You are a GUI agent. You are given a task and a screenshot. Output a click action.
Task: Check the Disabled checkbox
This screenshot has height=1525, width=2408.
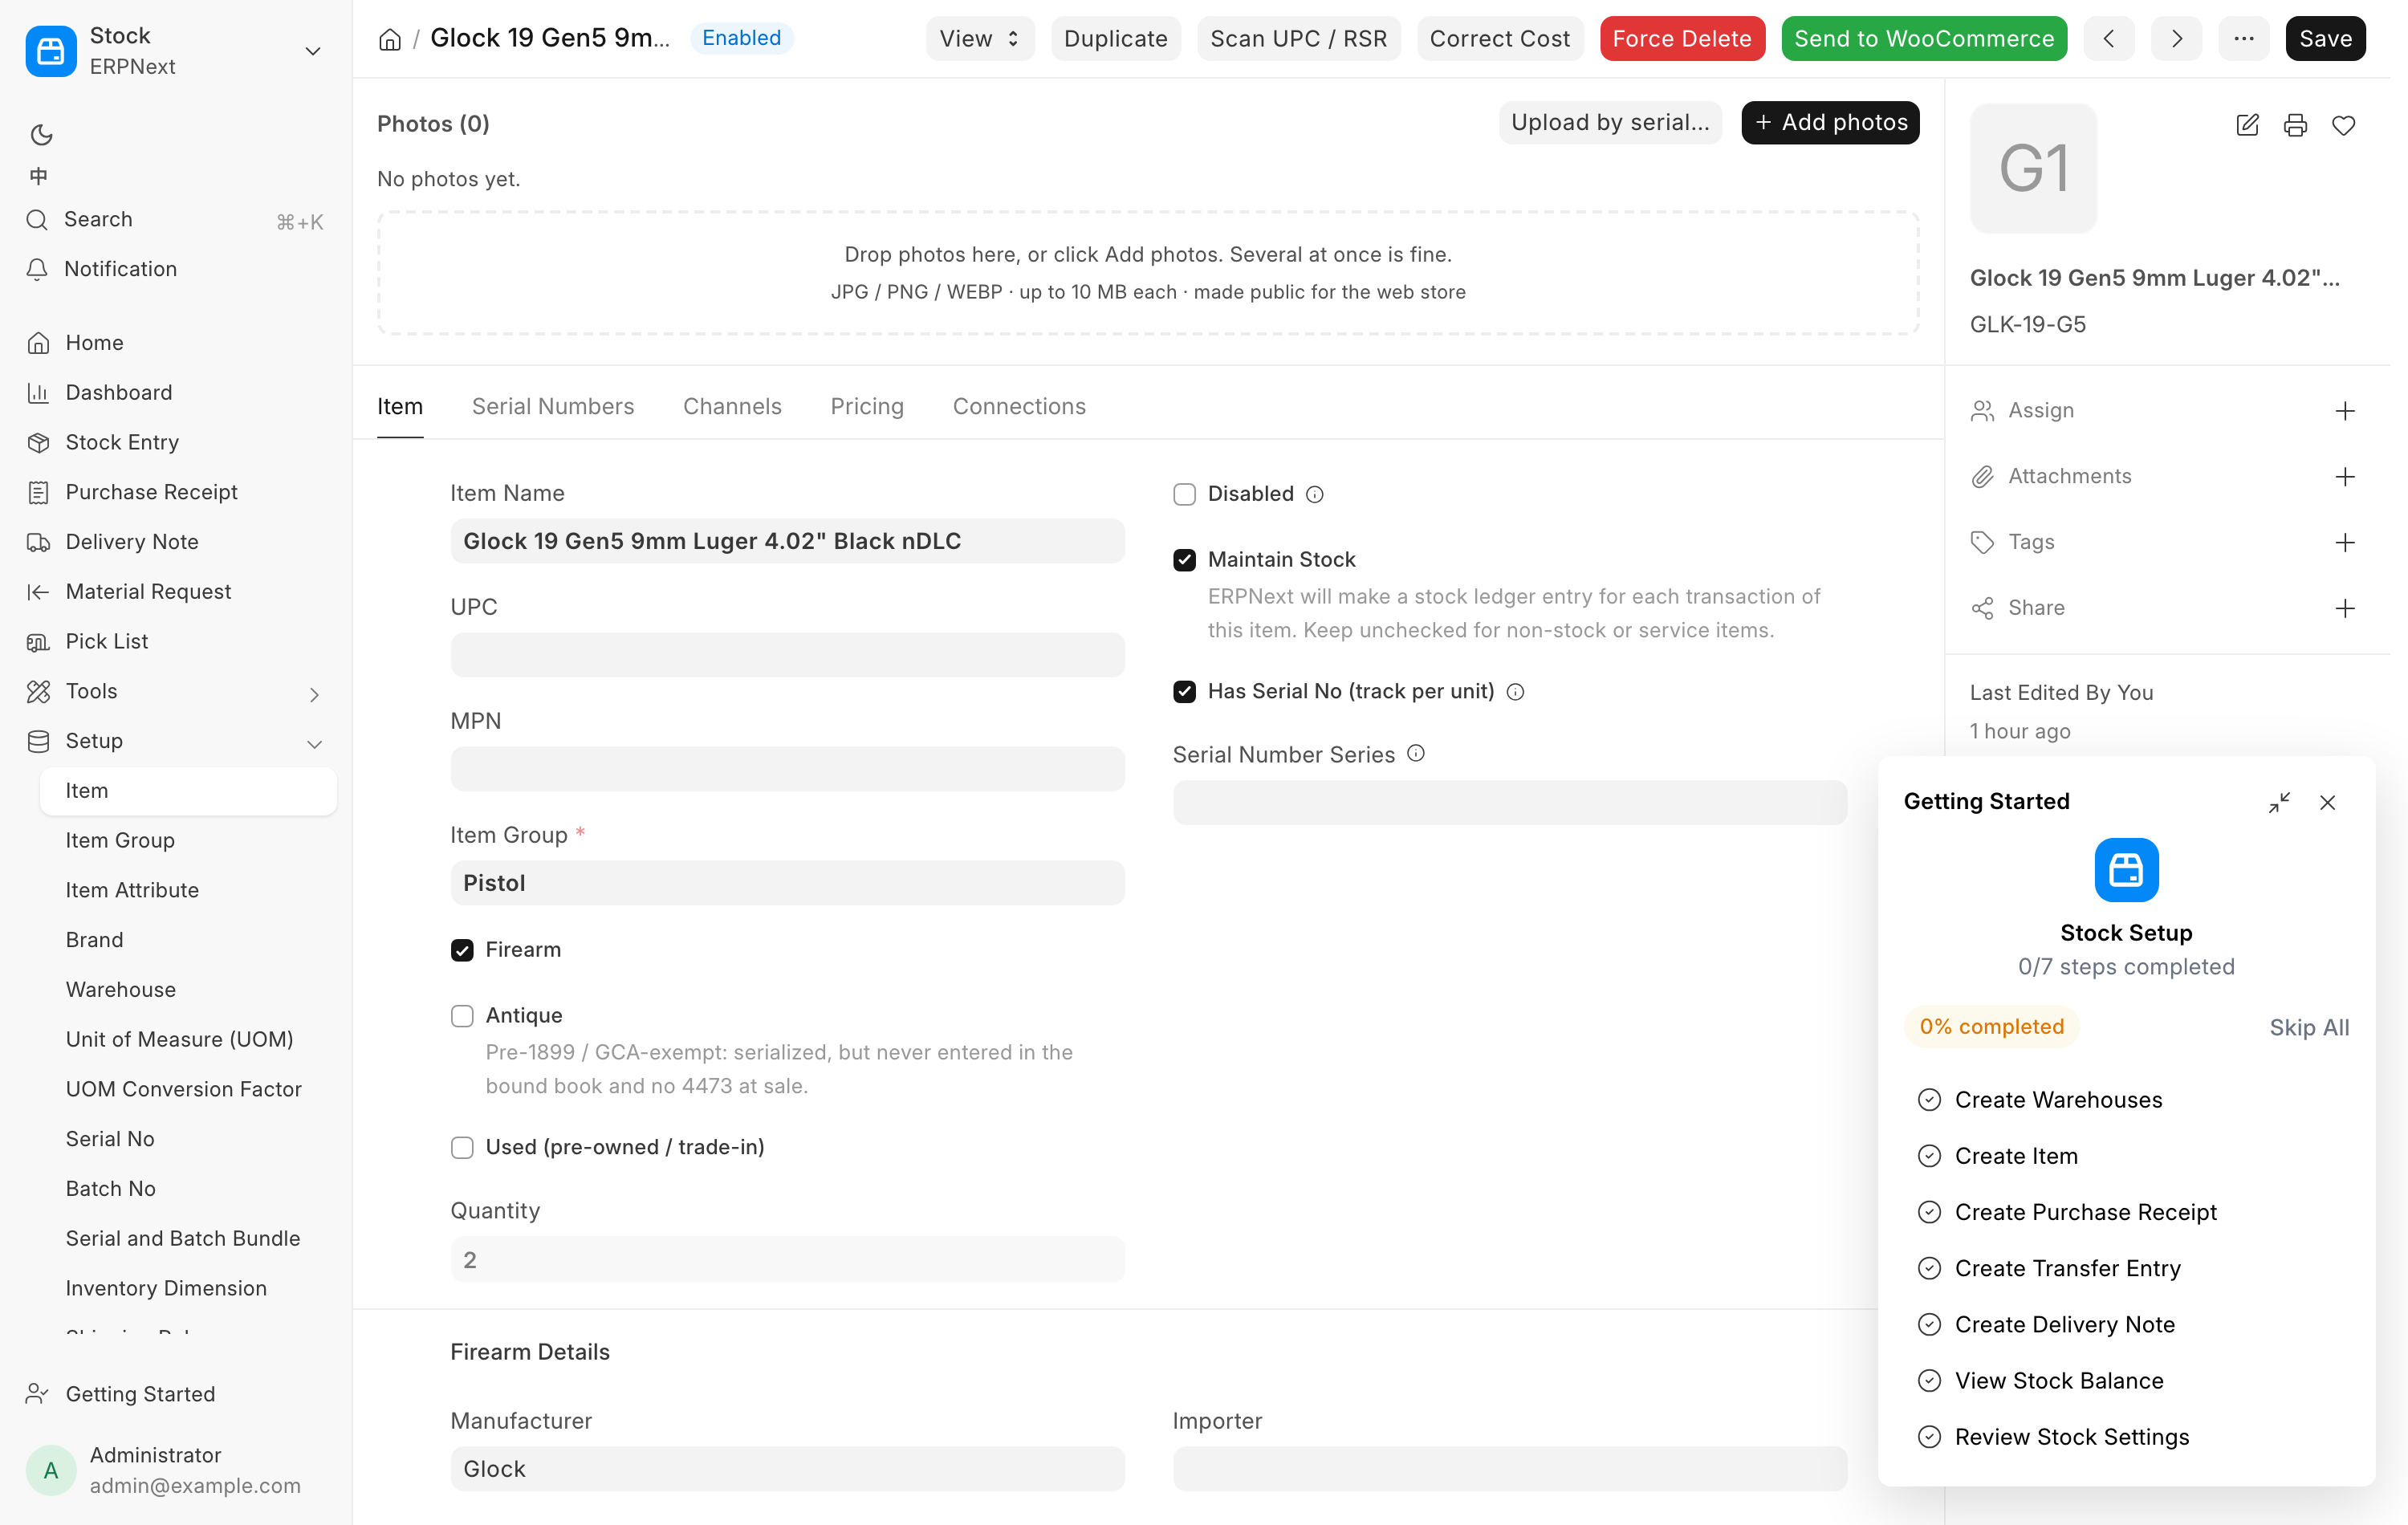pos(1184,494)
